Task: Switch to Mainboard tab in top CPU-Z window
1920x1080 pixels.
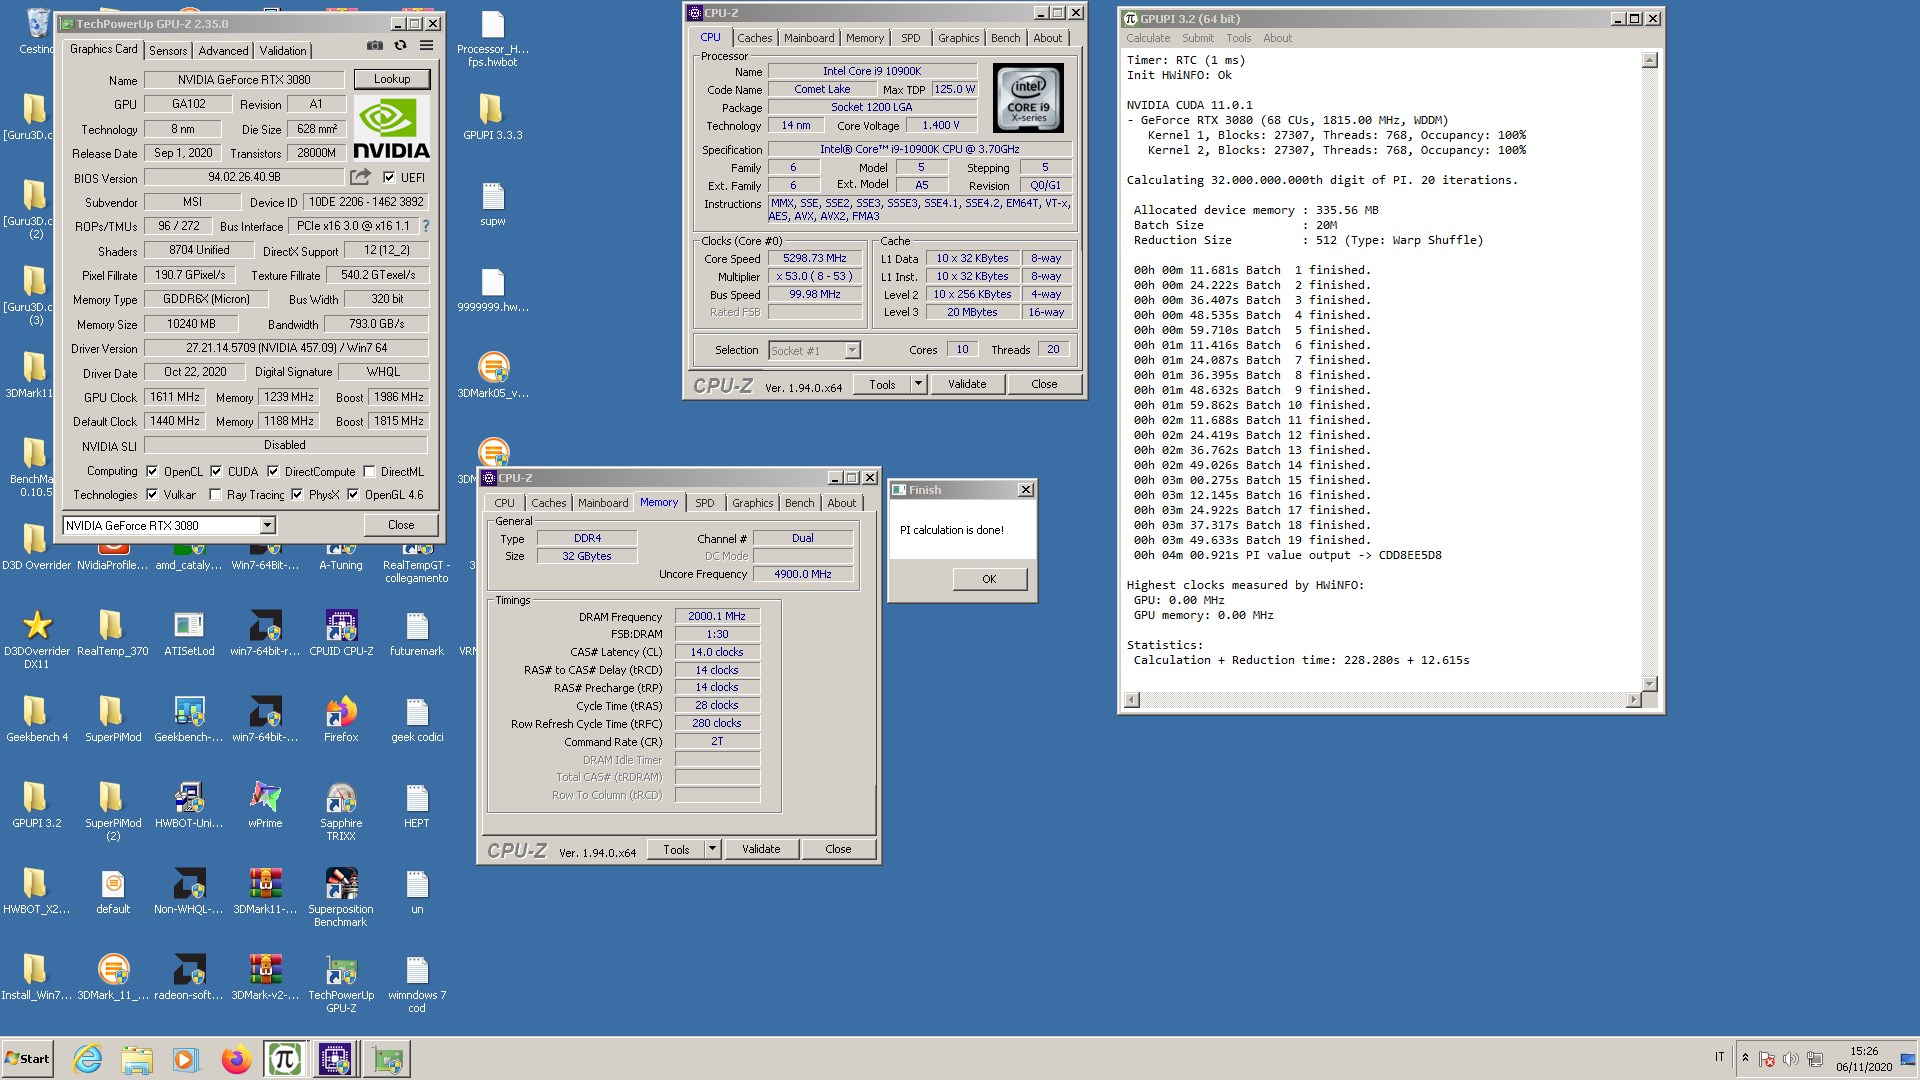Action: coord(809,38)
